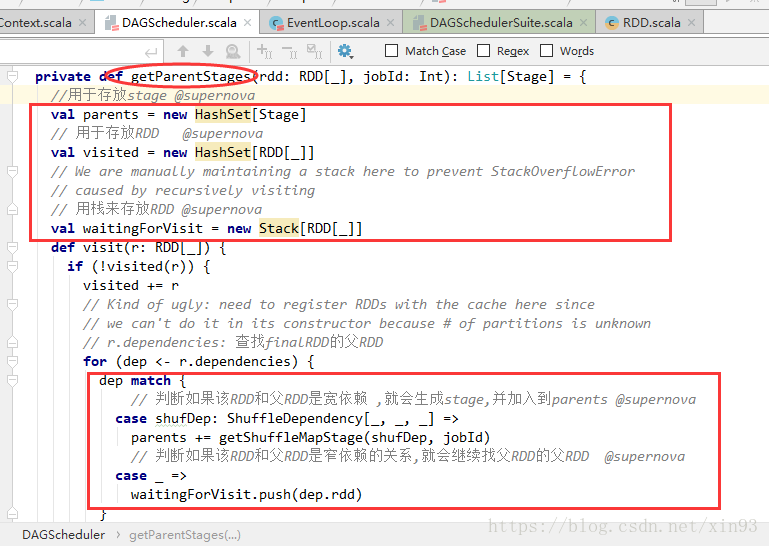Open search filter gear settings

pyautogui.click(x=345, y=51)
